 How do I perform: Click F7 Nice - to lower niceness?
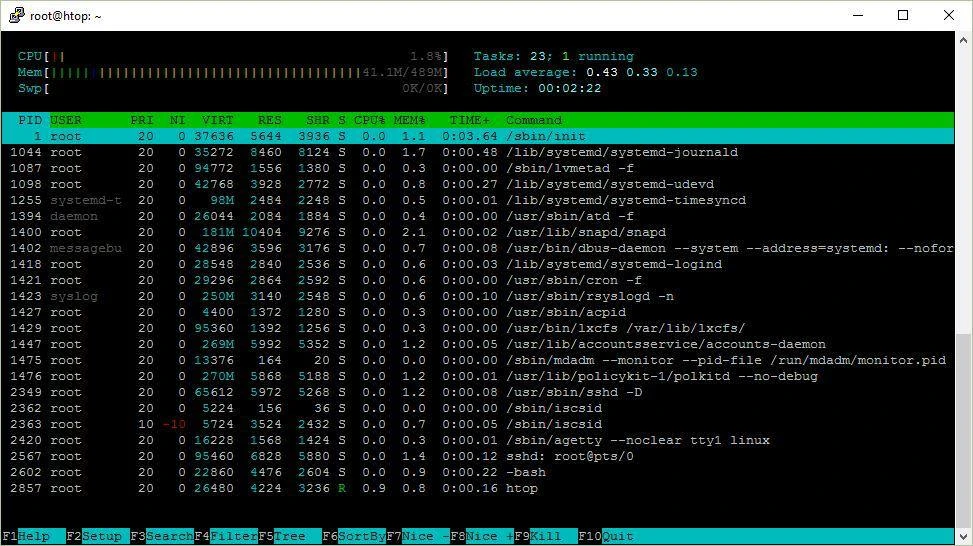418,536
